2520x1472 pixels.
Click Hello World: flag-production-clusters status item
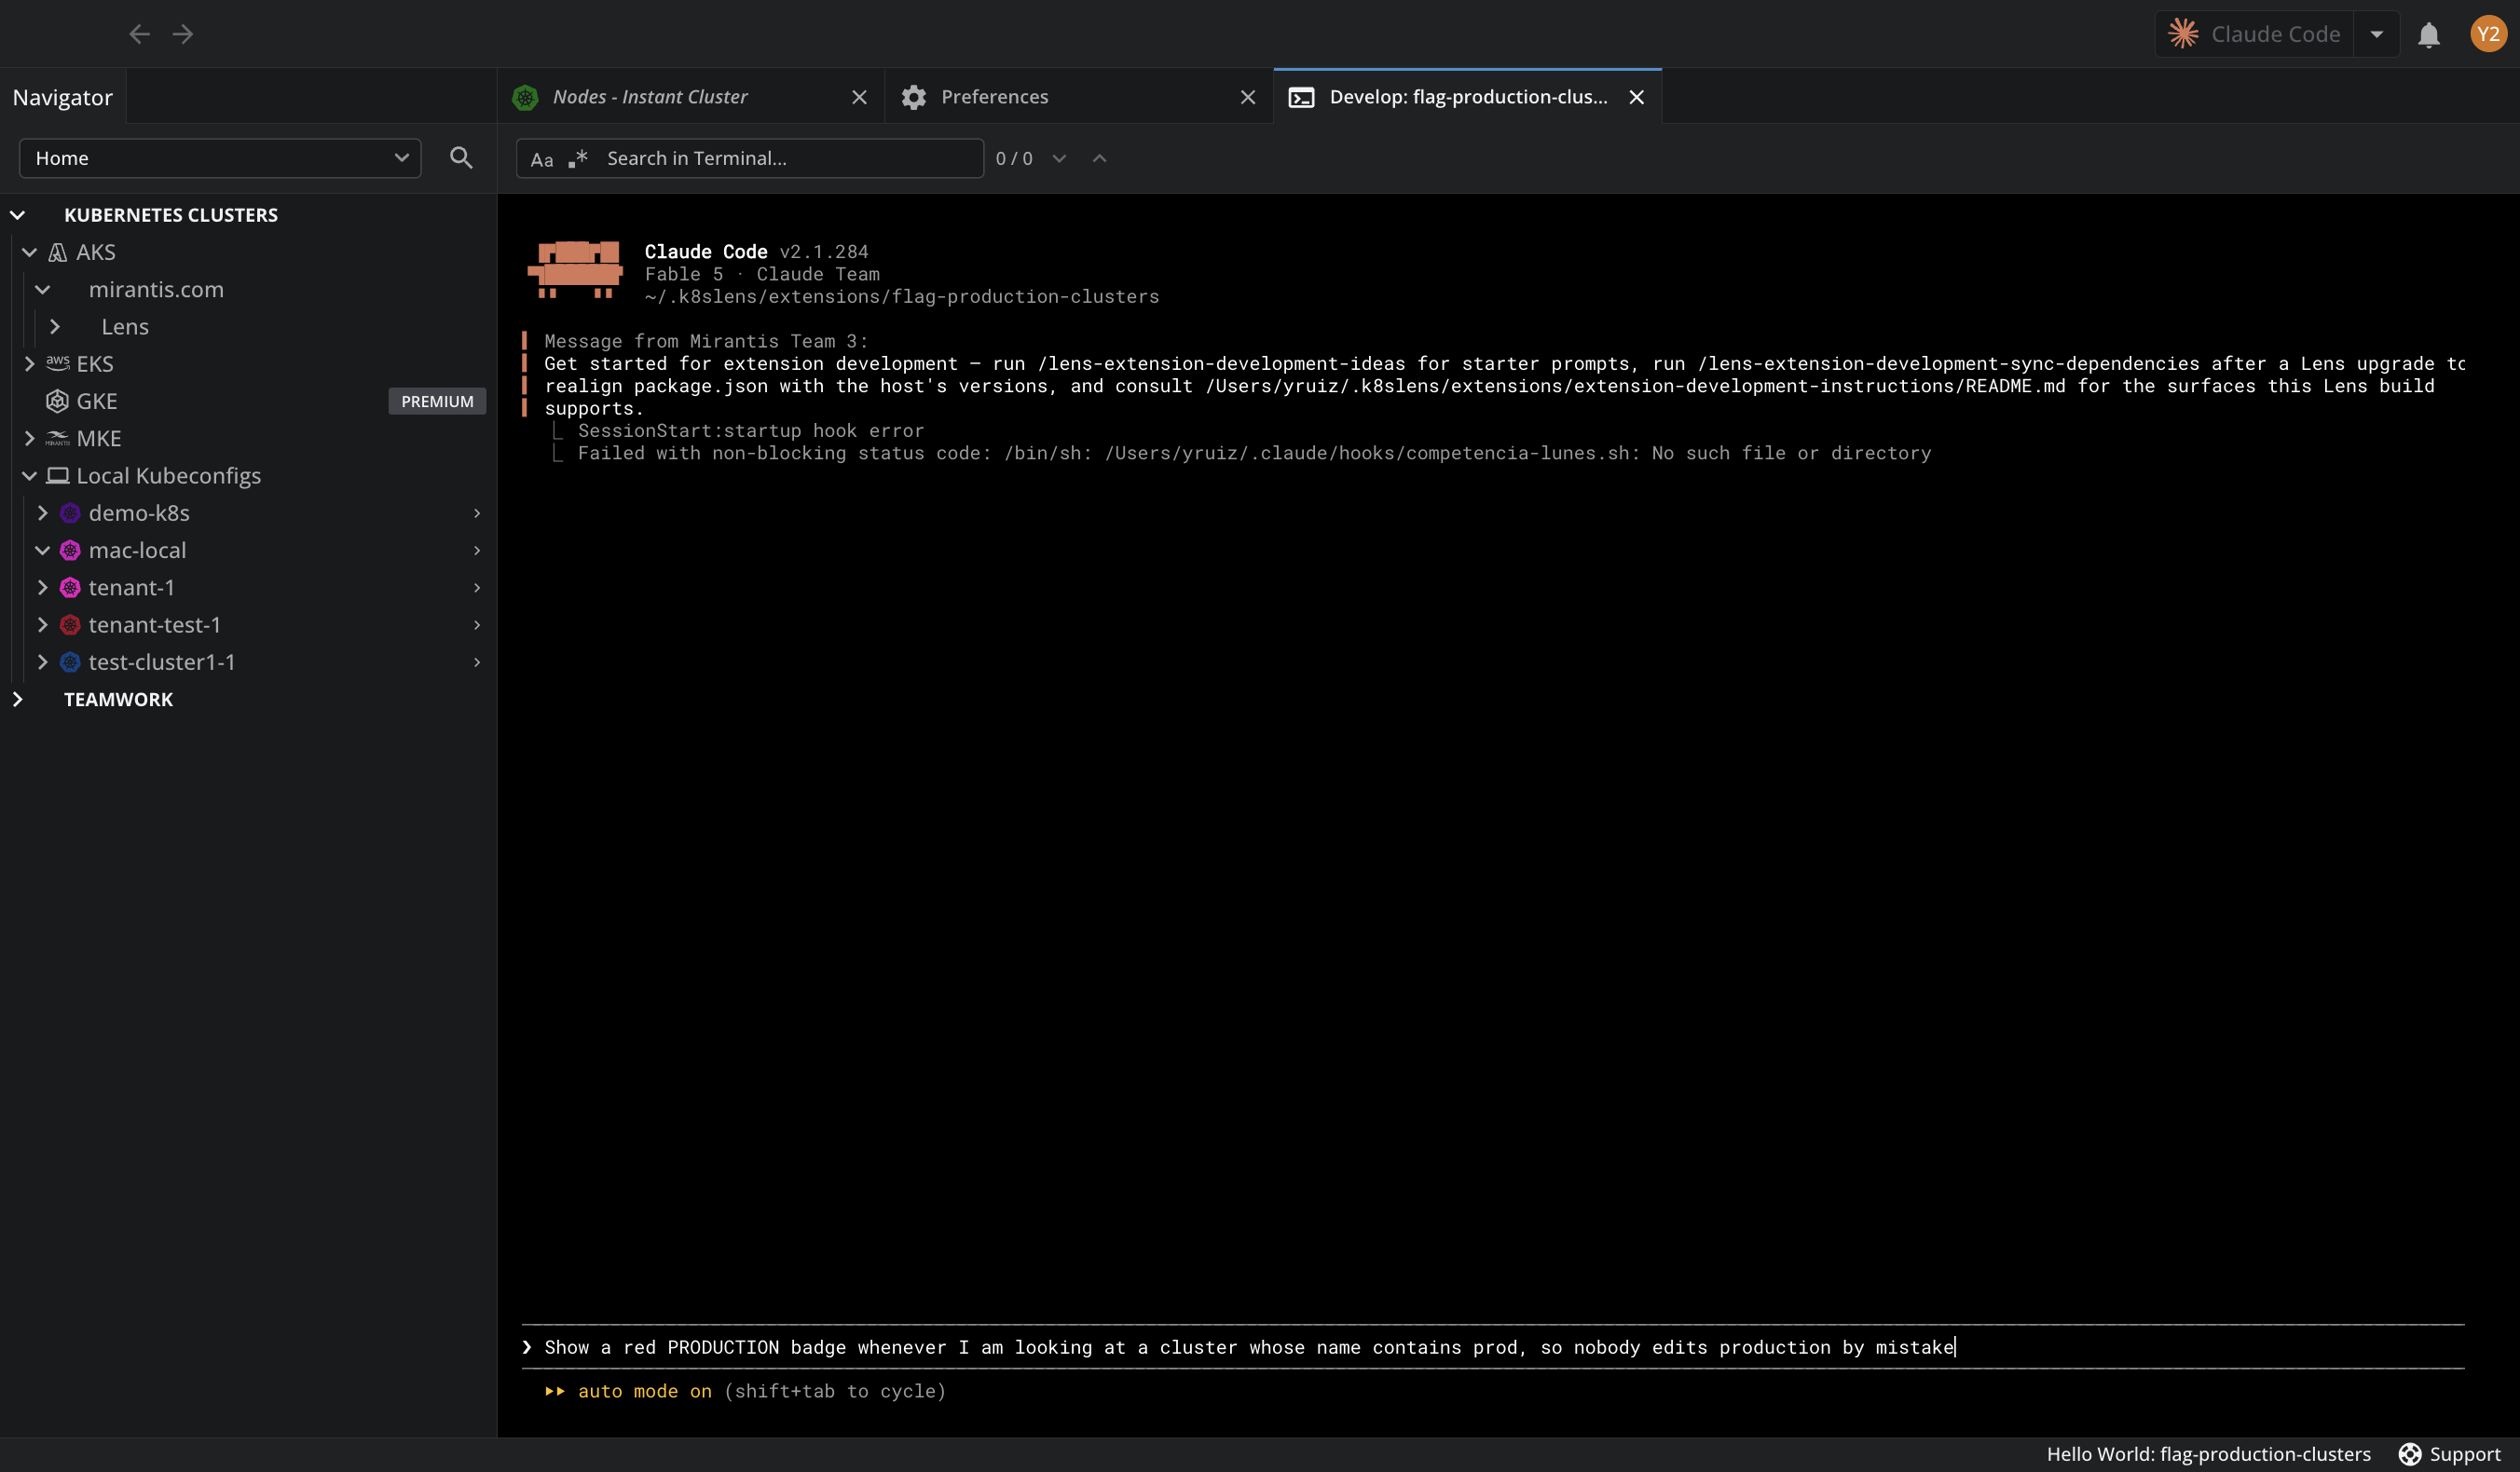[2208, 1454]
